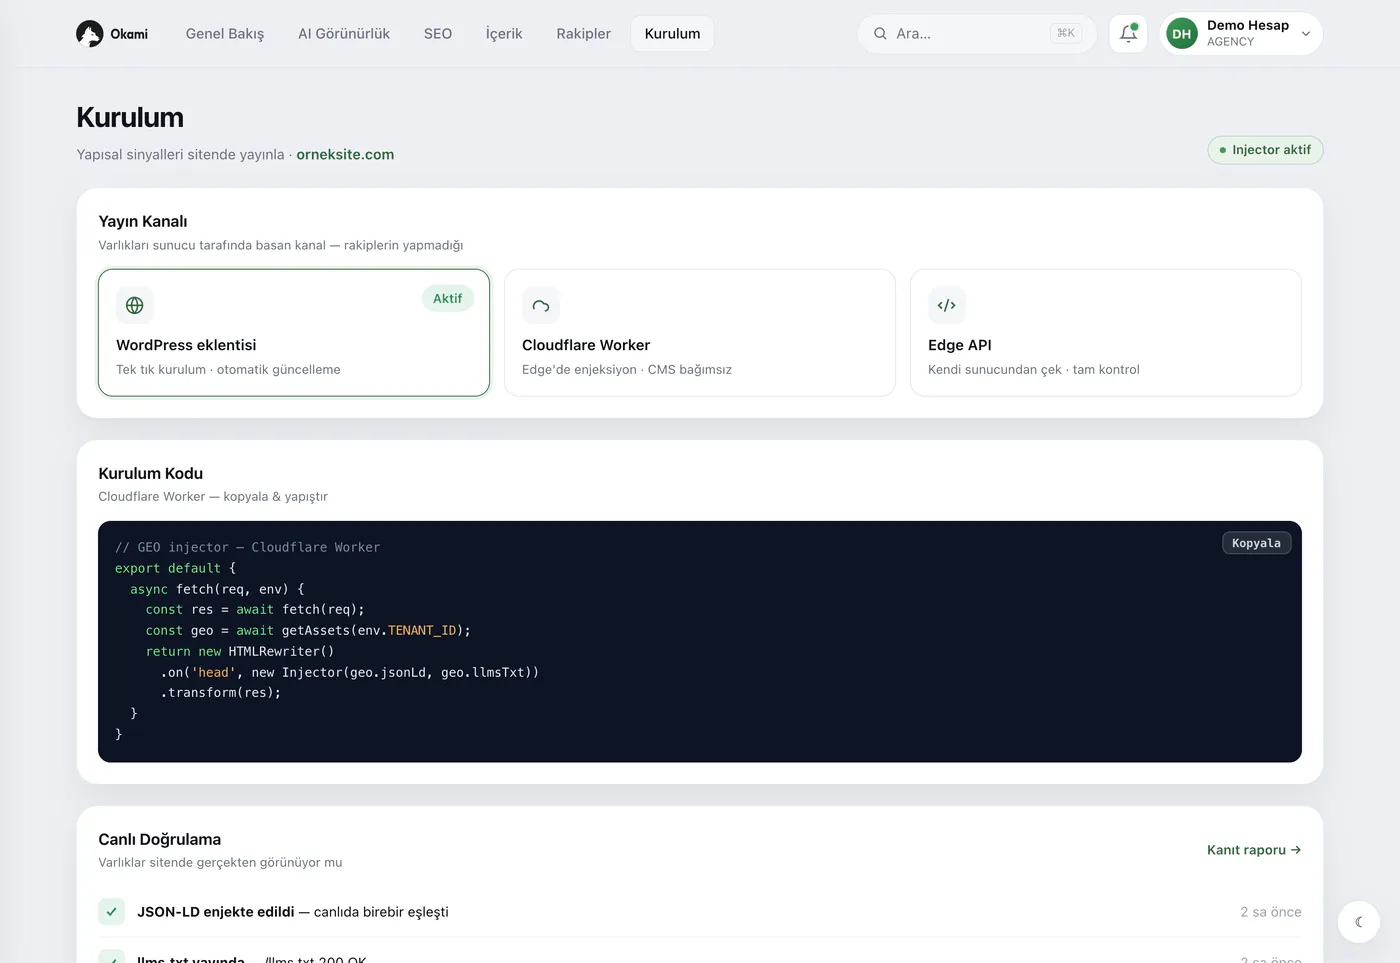Click the JSON-LD verification checkmark
This screenshot has height=963, width=1400.
(x=111, y=912)
